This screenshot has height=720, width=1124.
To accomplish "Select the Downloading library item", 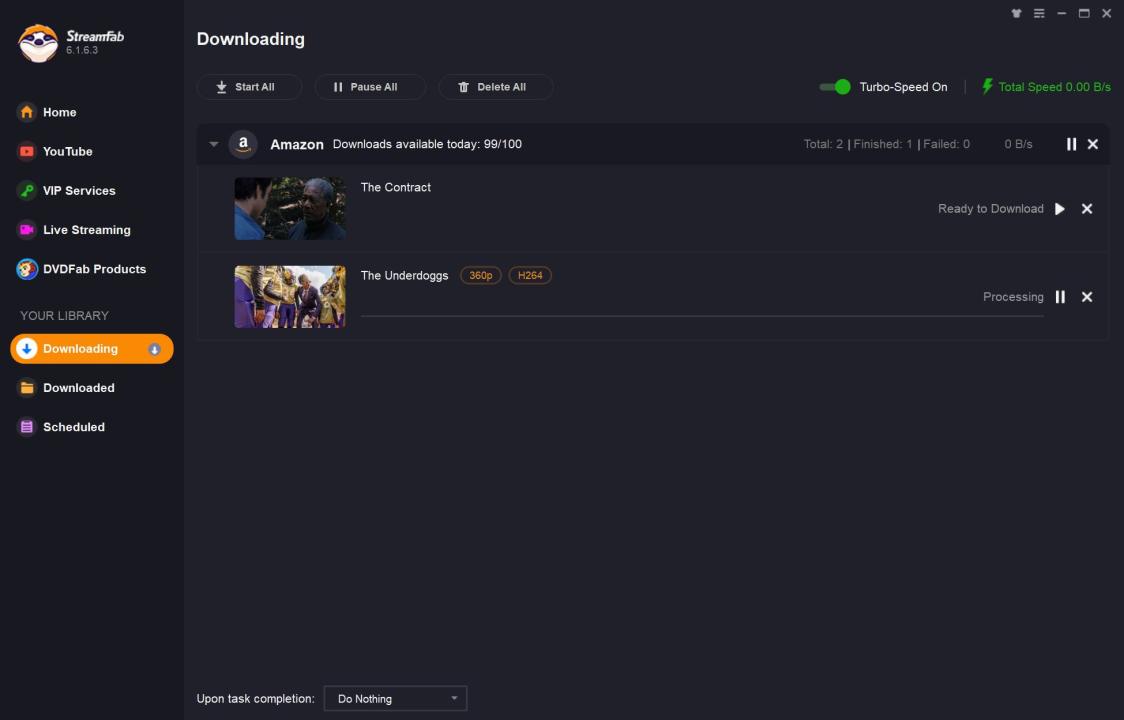I will click(92, 349).
